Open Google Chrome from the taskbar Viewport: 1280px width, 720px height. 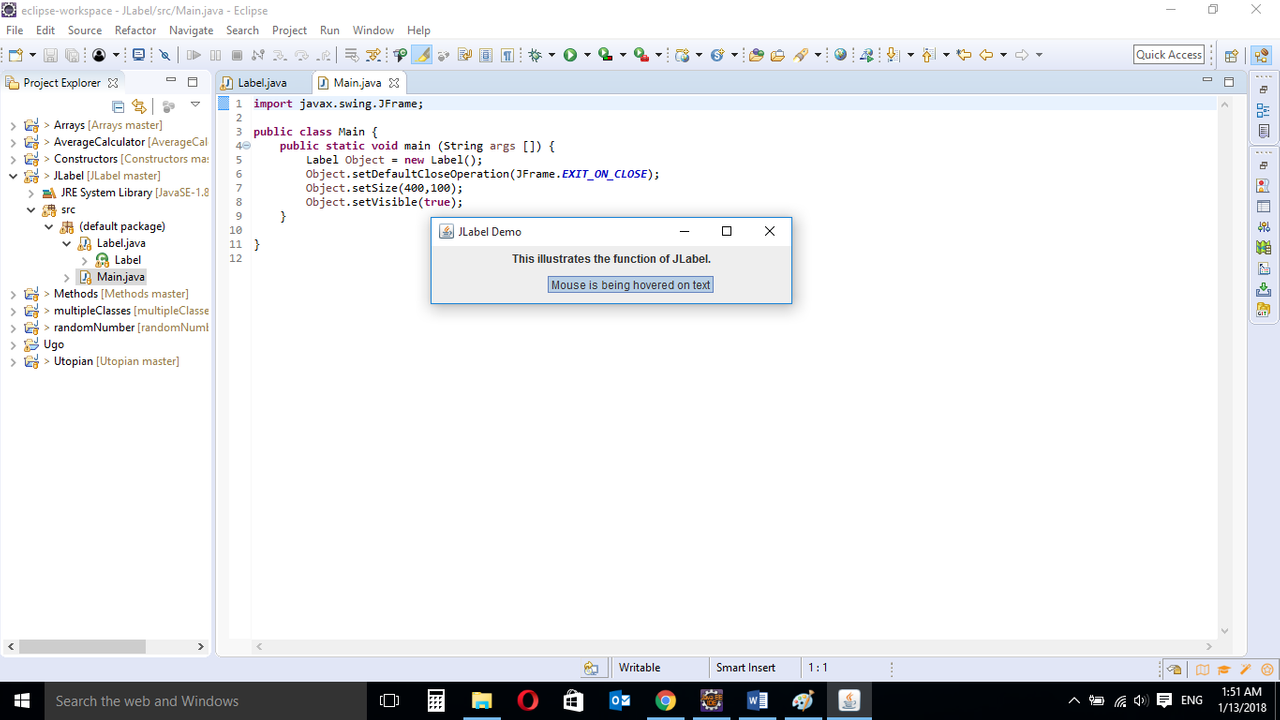[665, 700]
